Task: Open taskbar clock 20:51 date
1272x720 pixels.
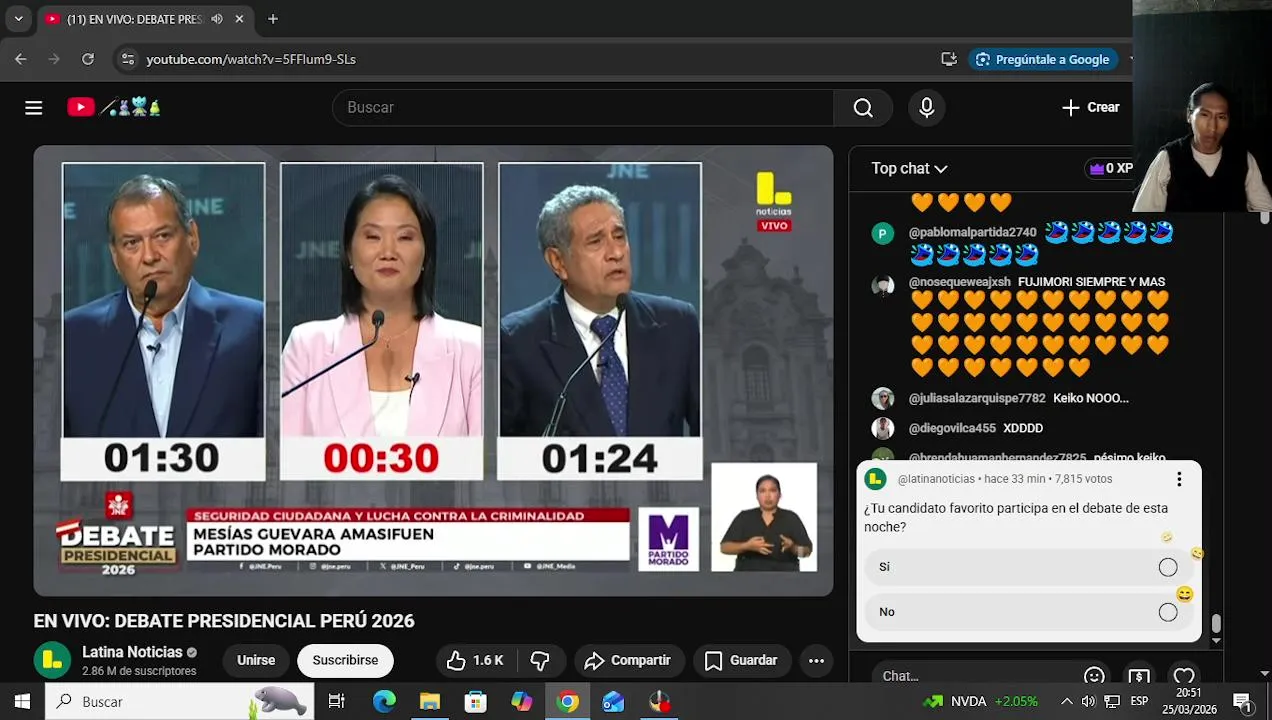Action: (x=1189, y=701)
